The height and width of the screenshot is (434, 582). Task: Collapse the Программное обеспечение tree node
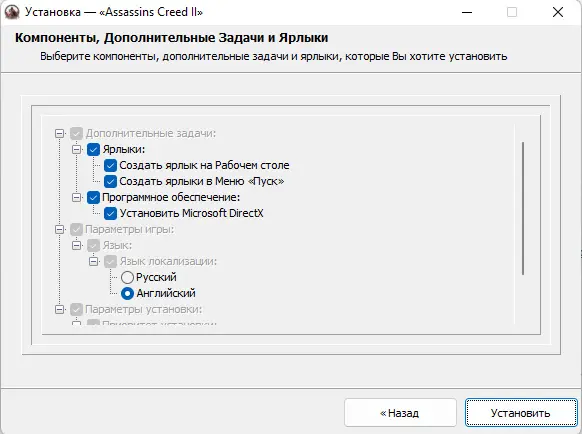[76, 197]
